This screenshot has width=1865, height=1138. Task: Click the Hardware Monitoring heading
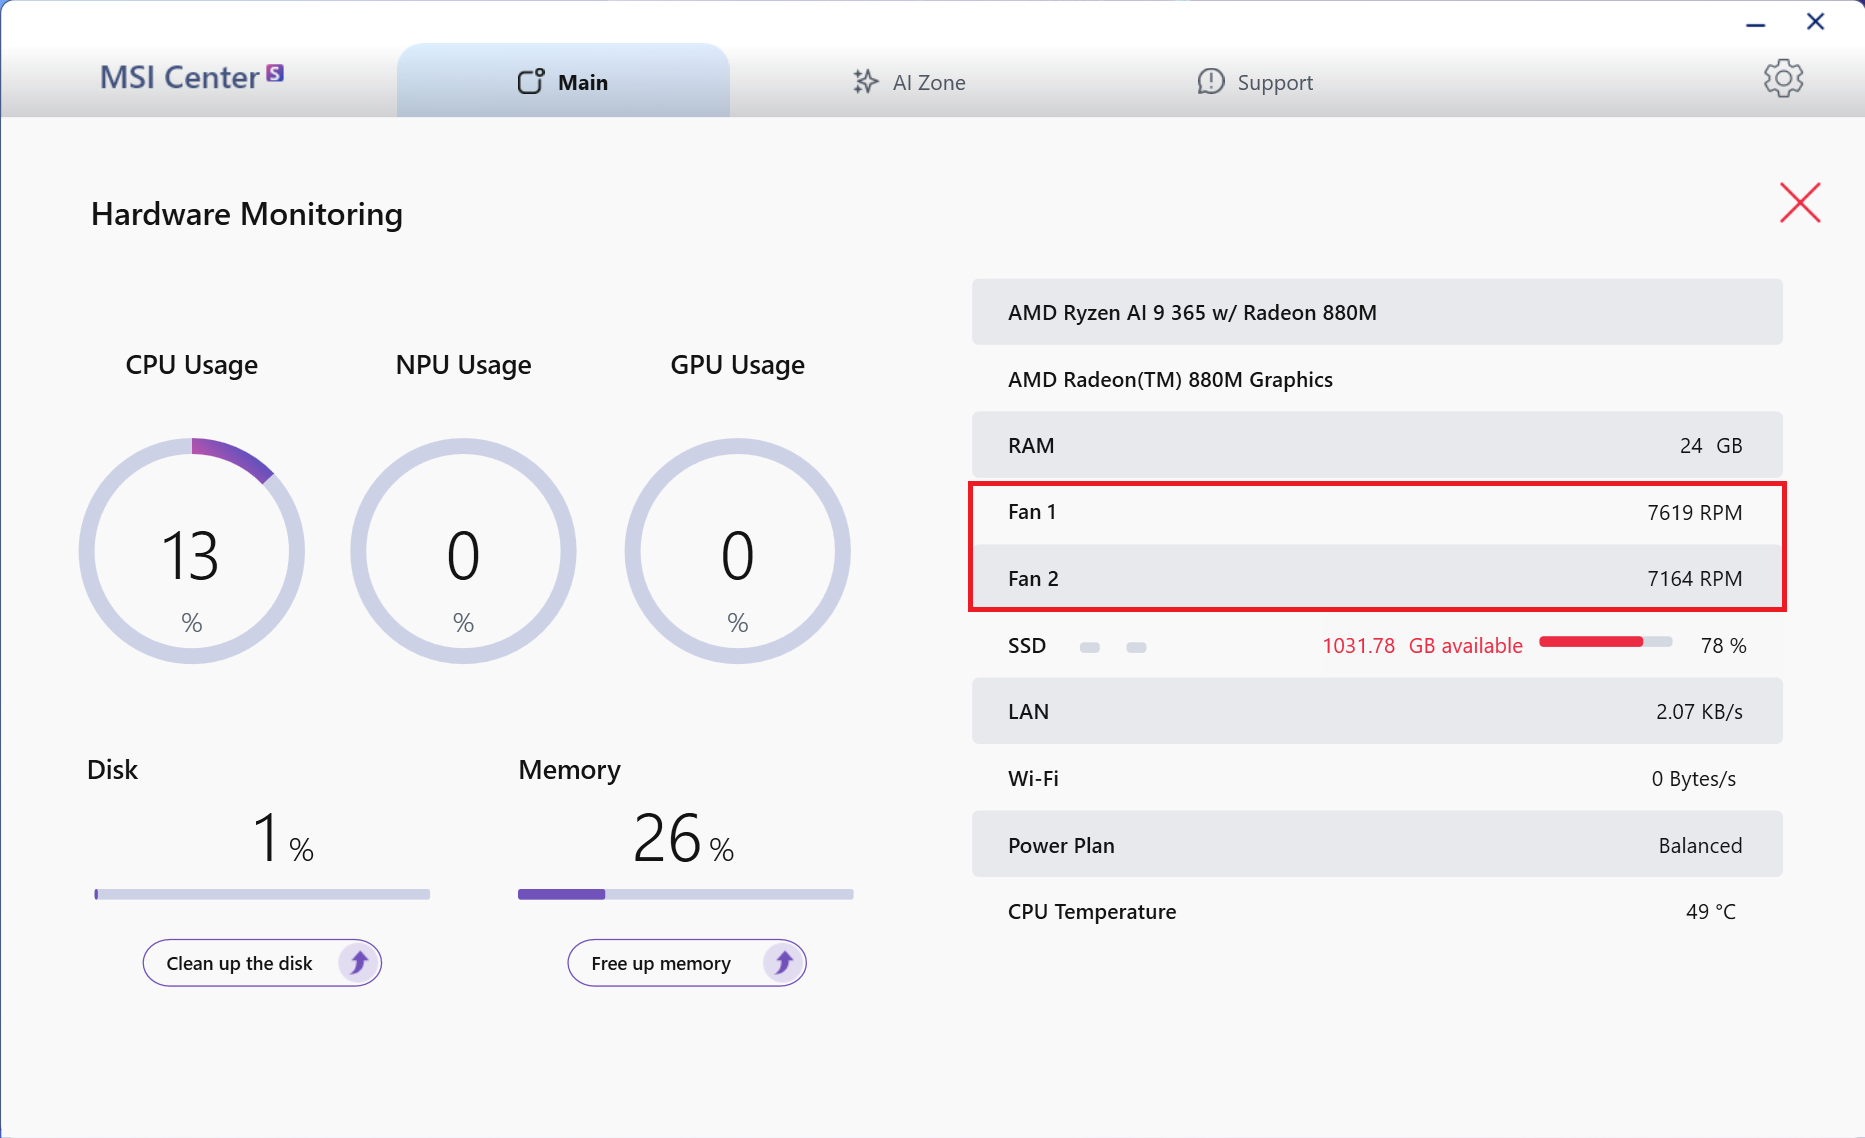(247, 214)
